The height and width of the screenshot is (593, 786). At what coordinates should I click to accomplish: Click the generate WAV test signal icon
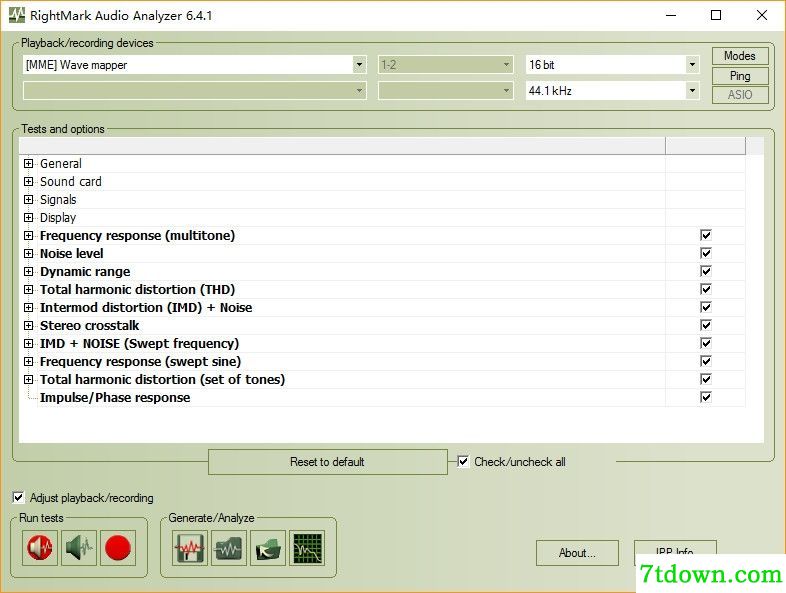pos(189,548)
